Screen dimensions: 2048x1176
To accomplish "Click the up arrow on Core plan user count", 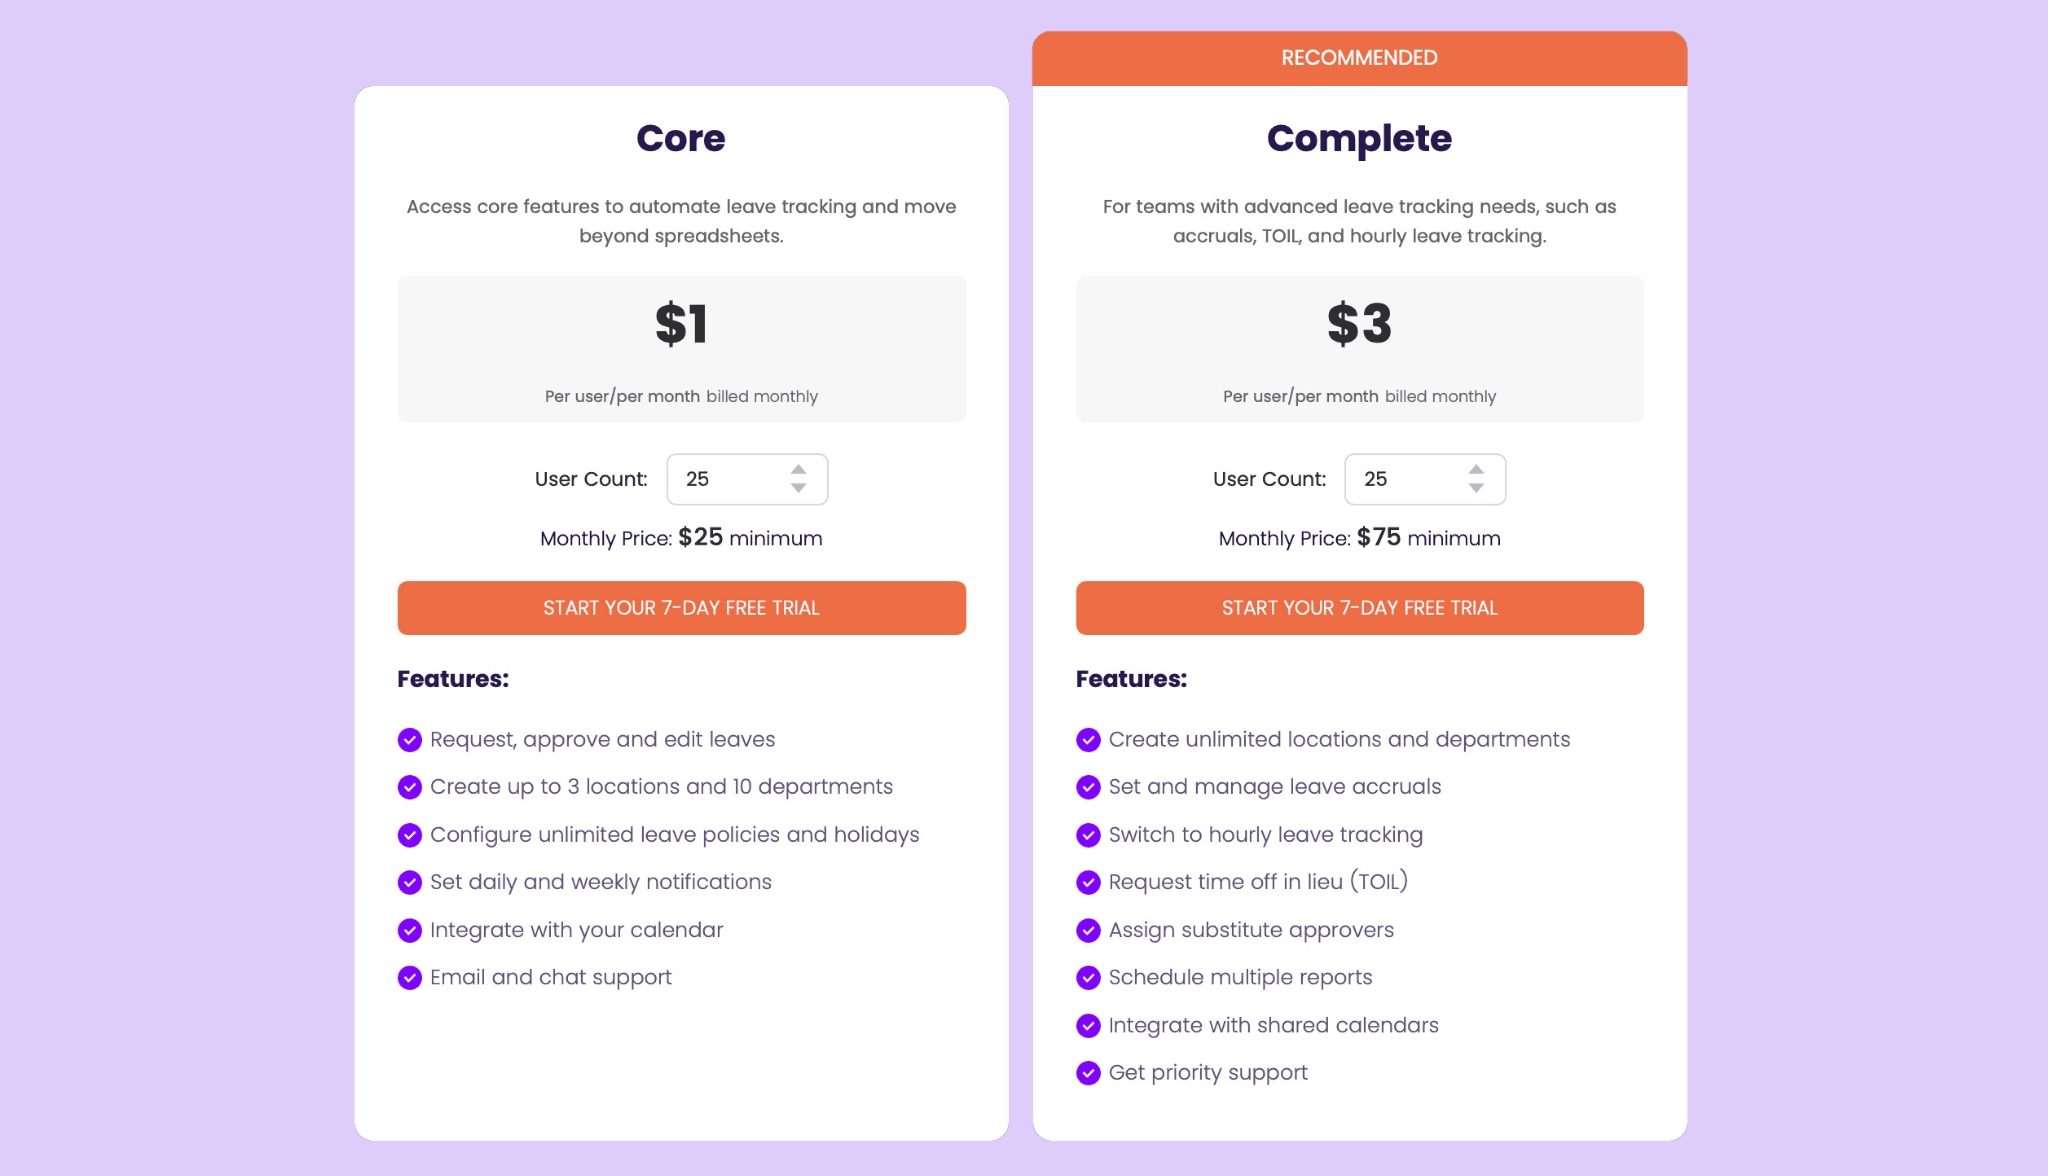I will click(x=802, y=470).
